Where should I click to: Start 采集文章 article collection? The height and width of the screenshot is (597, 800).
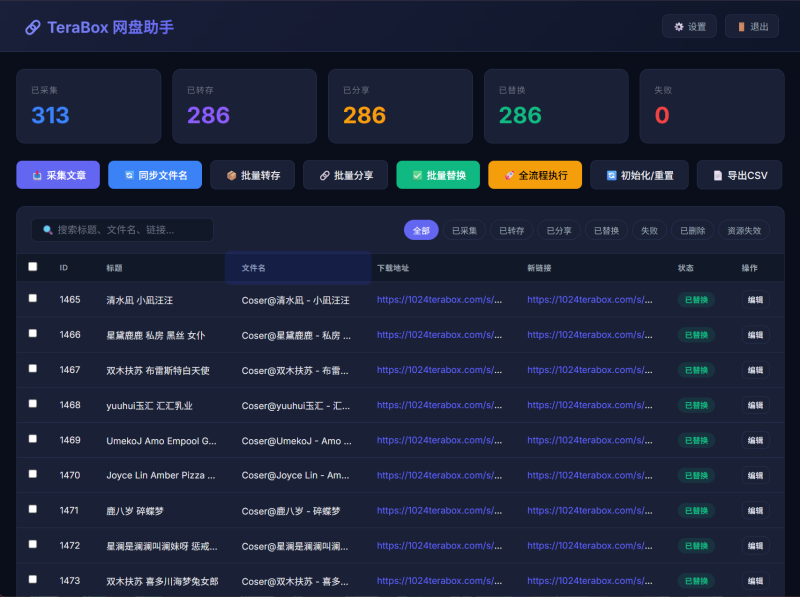[x=58, y=175]
